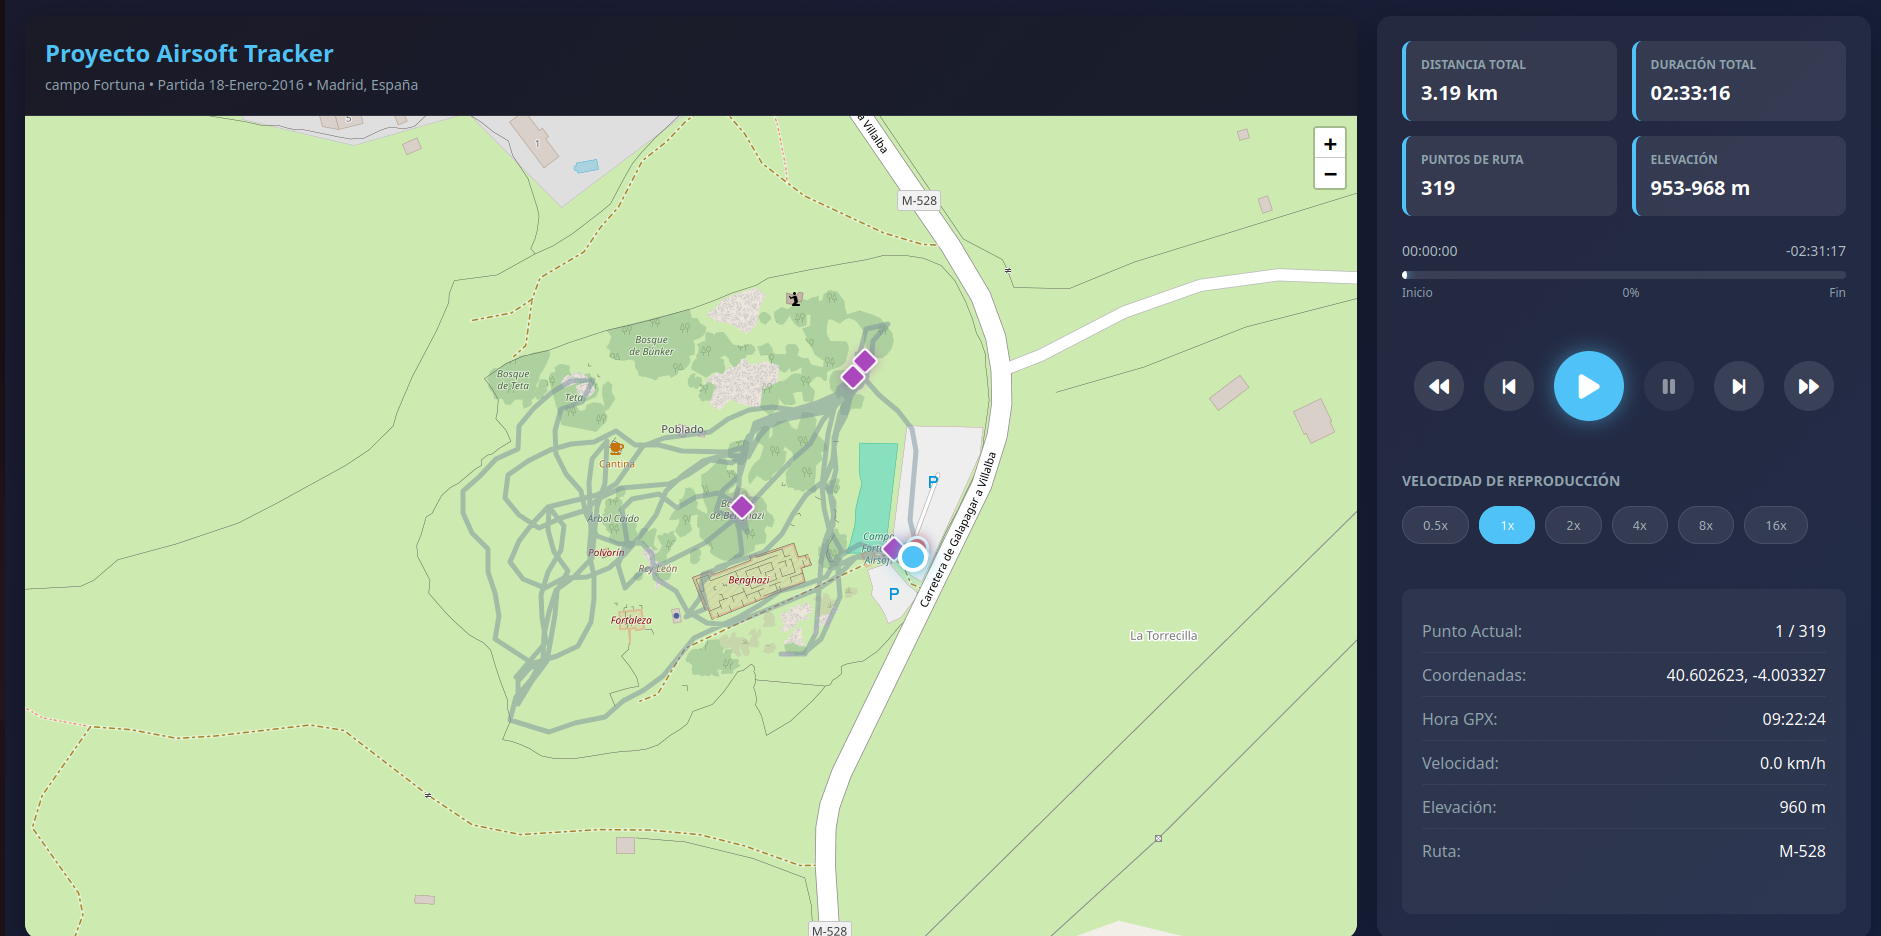Viewport: 1881px width, 936px height.
Task: Click the blue current position marker
Action: pos(912,556)
